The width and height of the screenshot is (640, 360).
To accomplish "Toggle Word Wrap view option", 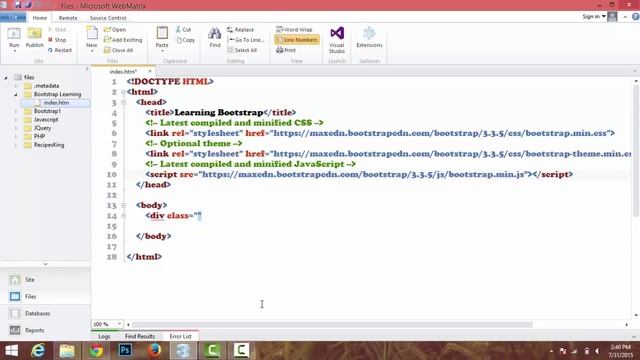I will coord(294,29).
